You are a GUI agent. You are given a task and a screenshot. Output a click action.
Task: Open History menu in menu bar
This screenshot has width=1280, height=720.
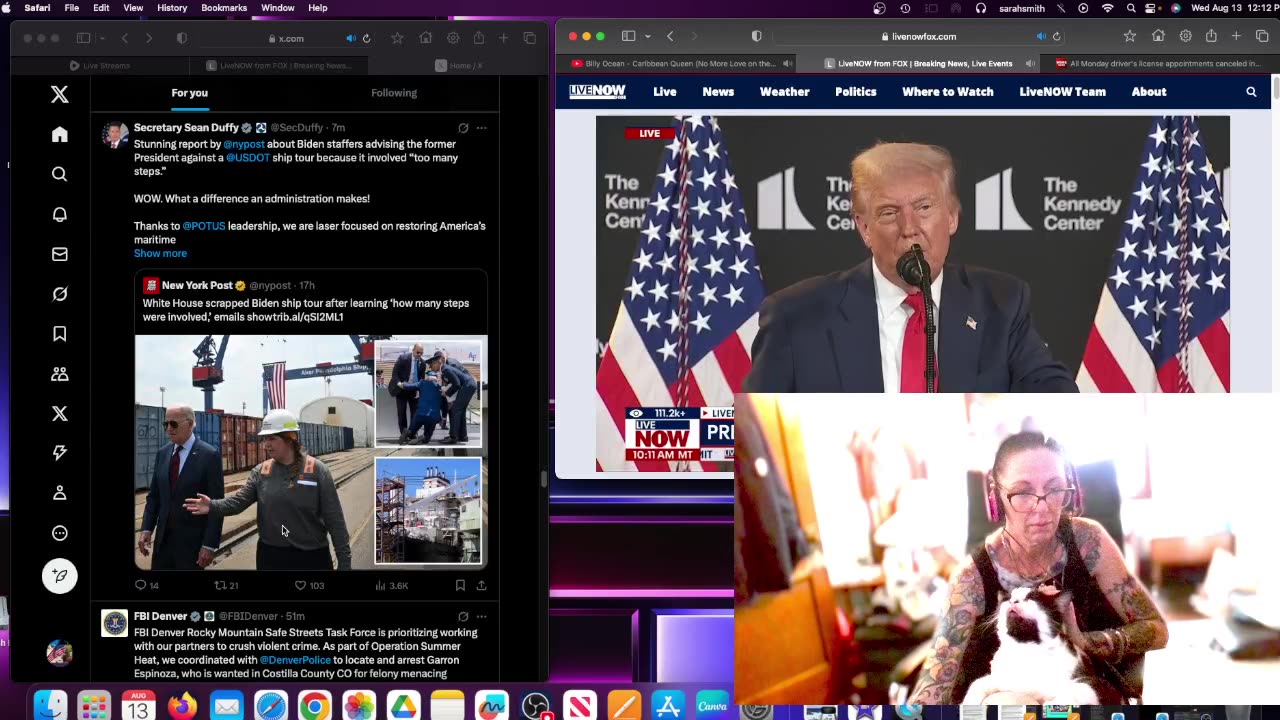[172, 8]
